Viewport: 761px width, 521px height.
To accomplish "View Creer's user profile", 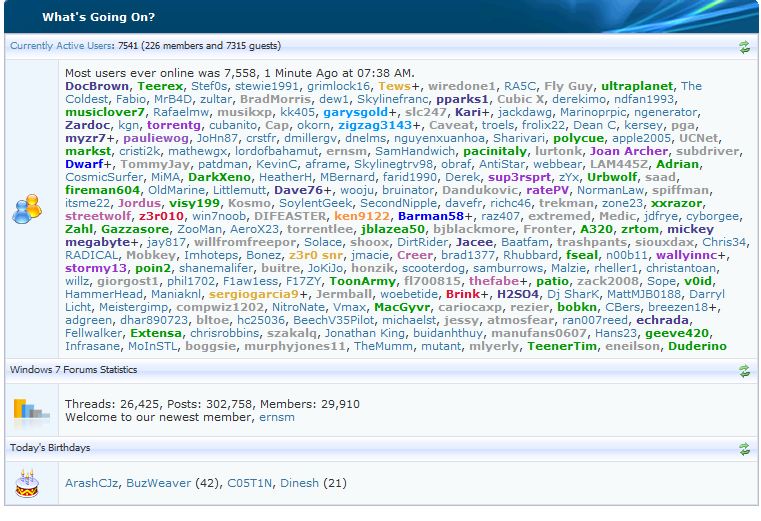I will pos(414,255).
